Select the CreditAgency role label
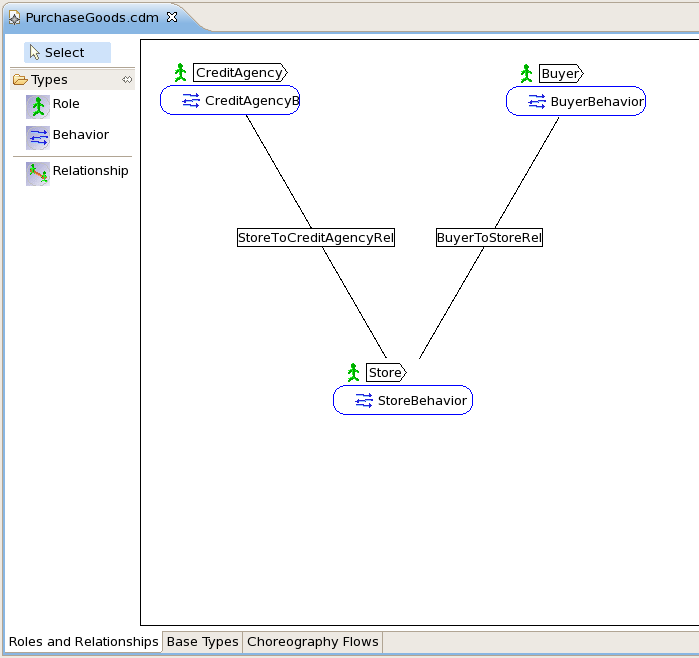The width and height of the screenshot is (699, 658). click(240, 73)
